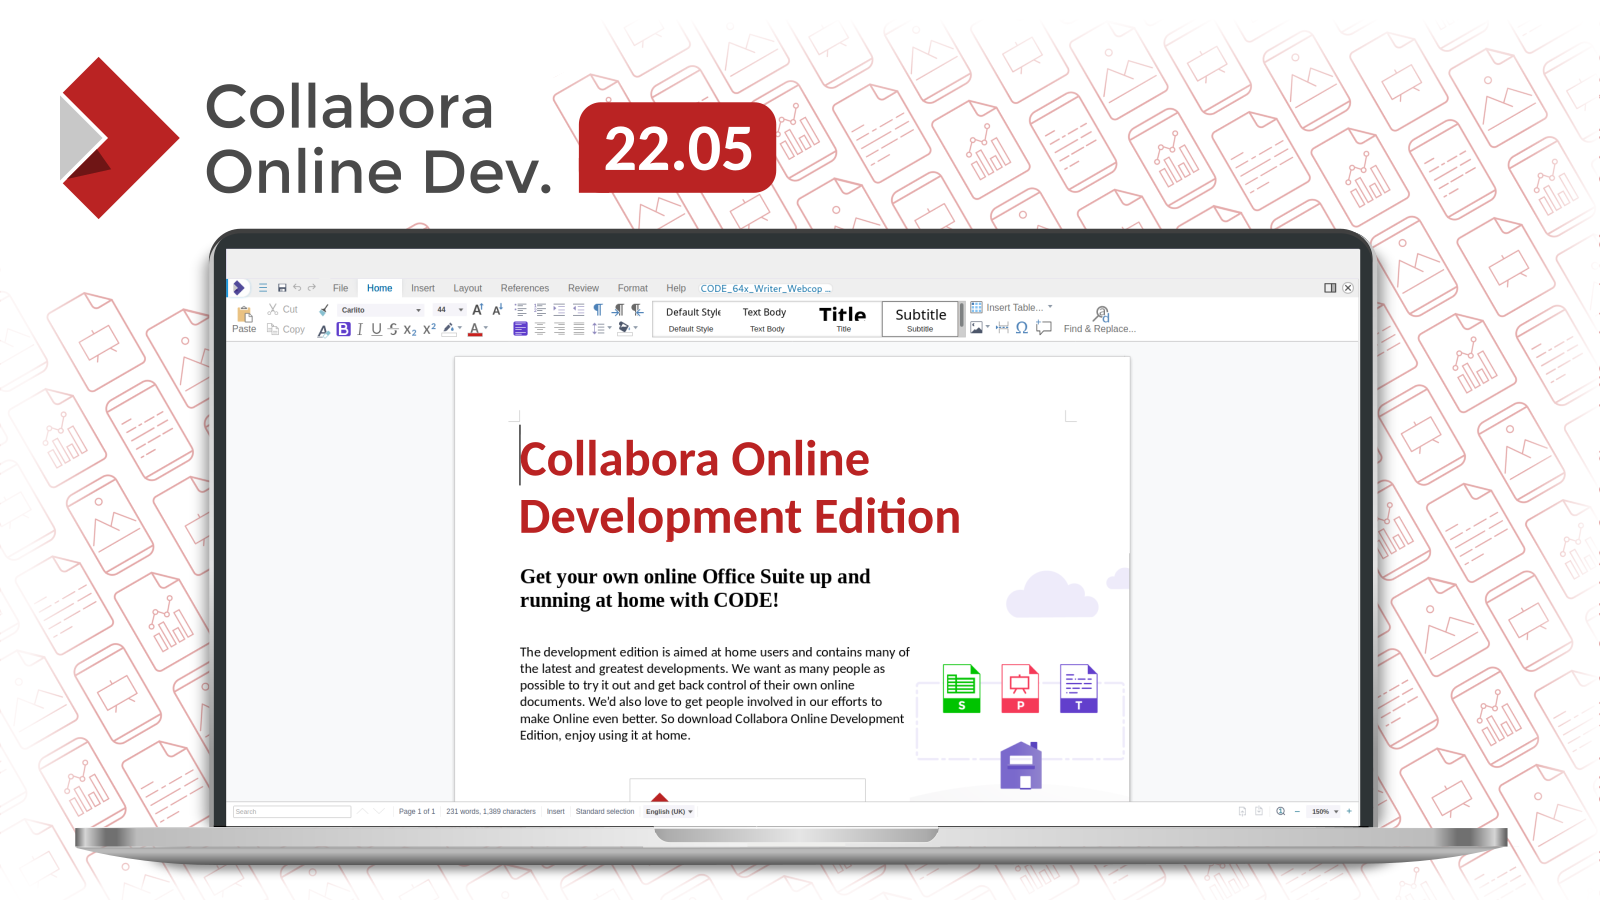Open the Carlito font name dropdown
The image size is (1600, 900).
point(418,310)
